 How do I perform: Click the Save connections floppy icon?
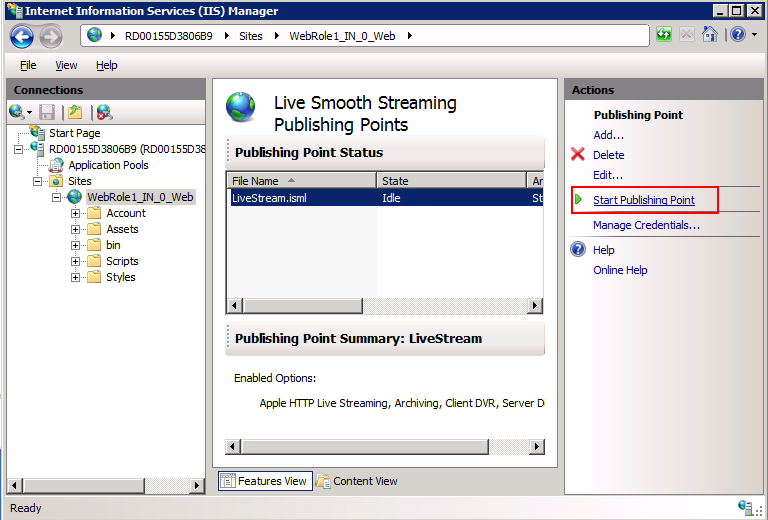[x=47, y=112]
